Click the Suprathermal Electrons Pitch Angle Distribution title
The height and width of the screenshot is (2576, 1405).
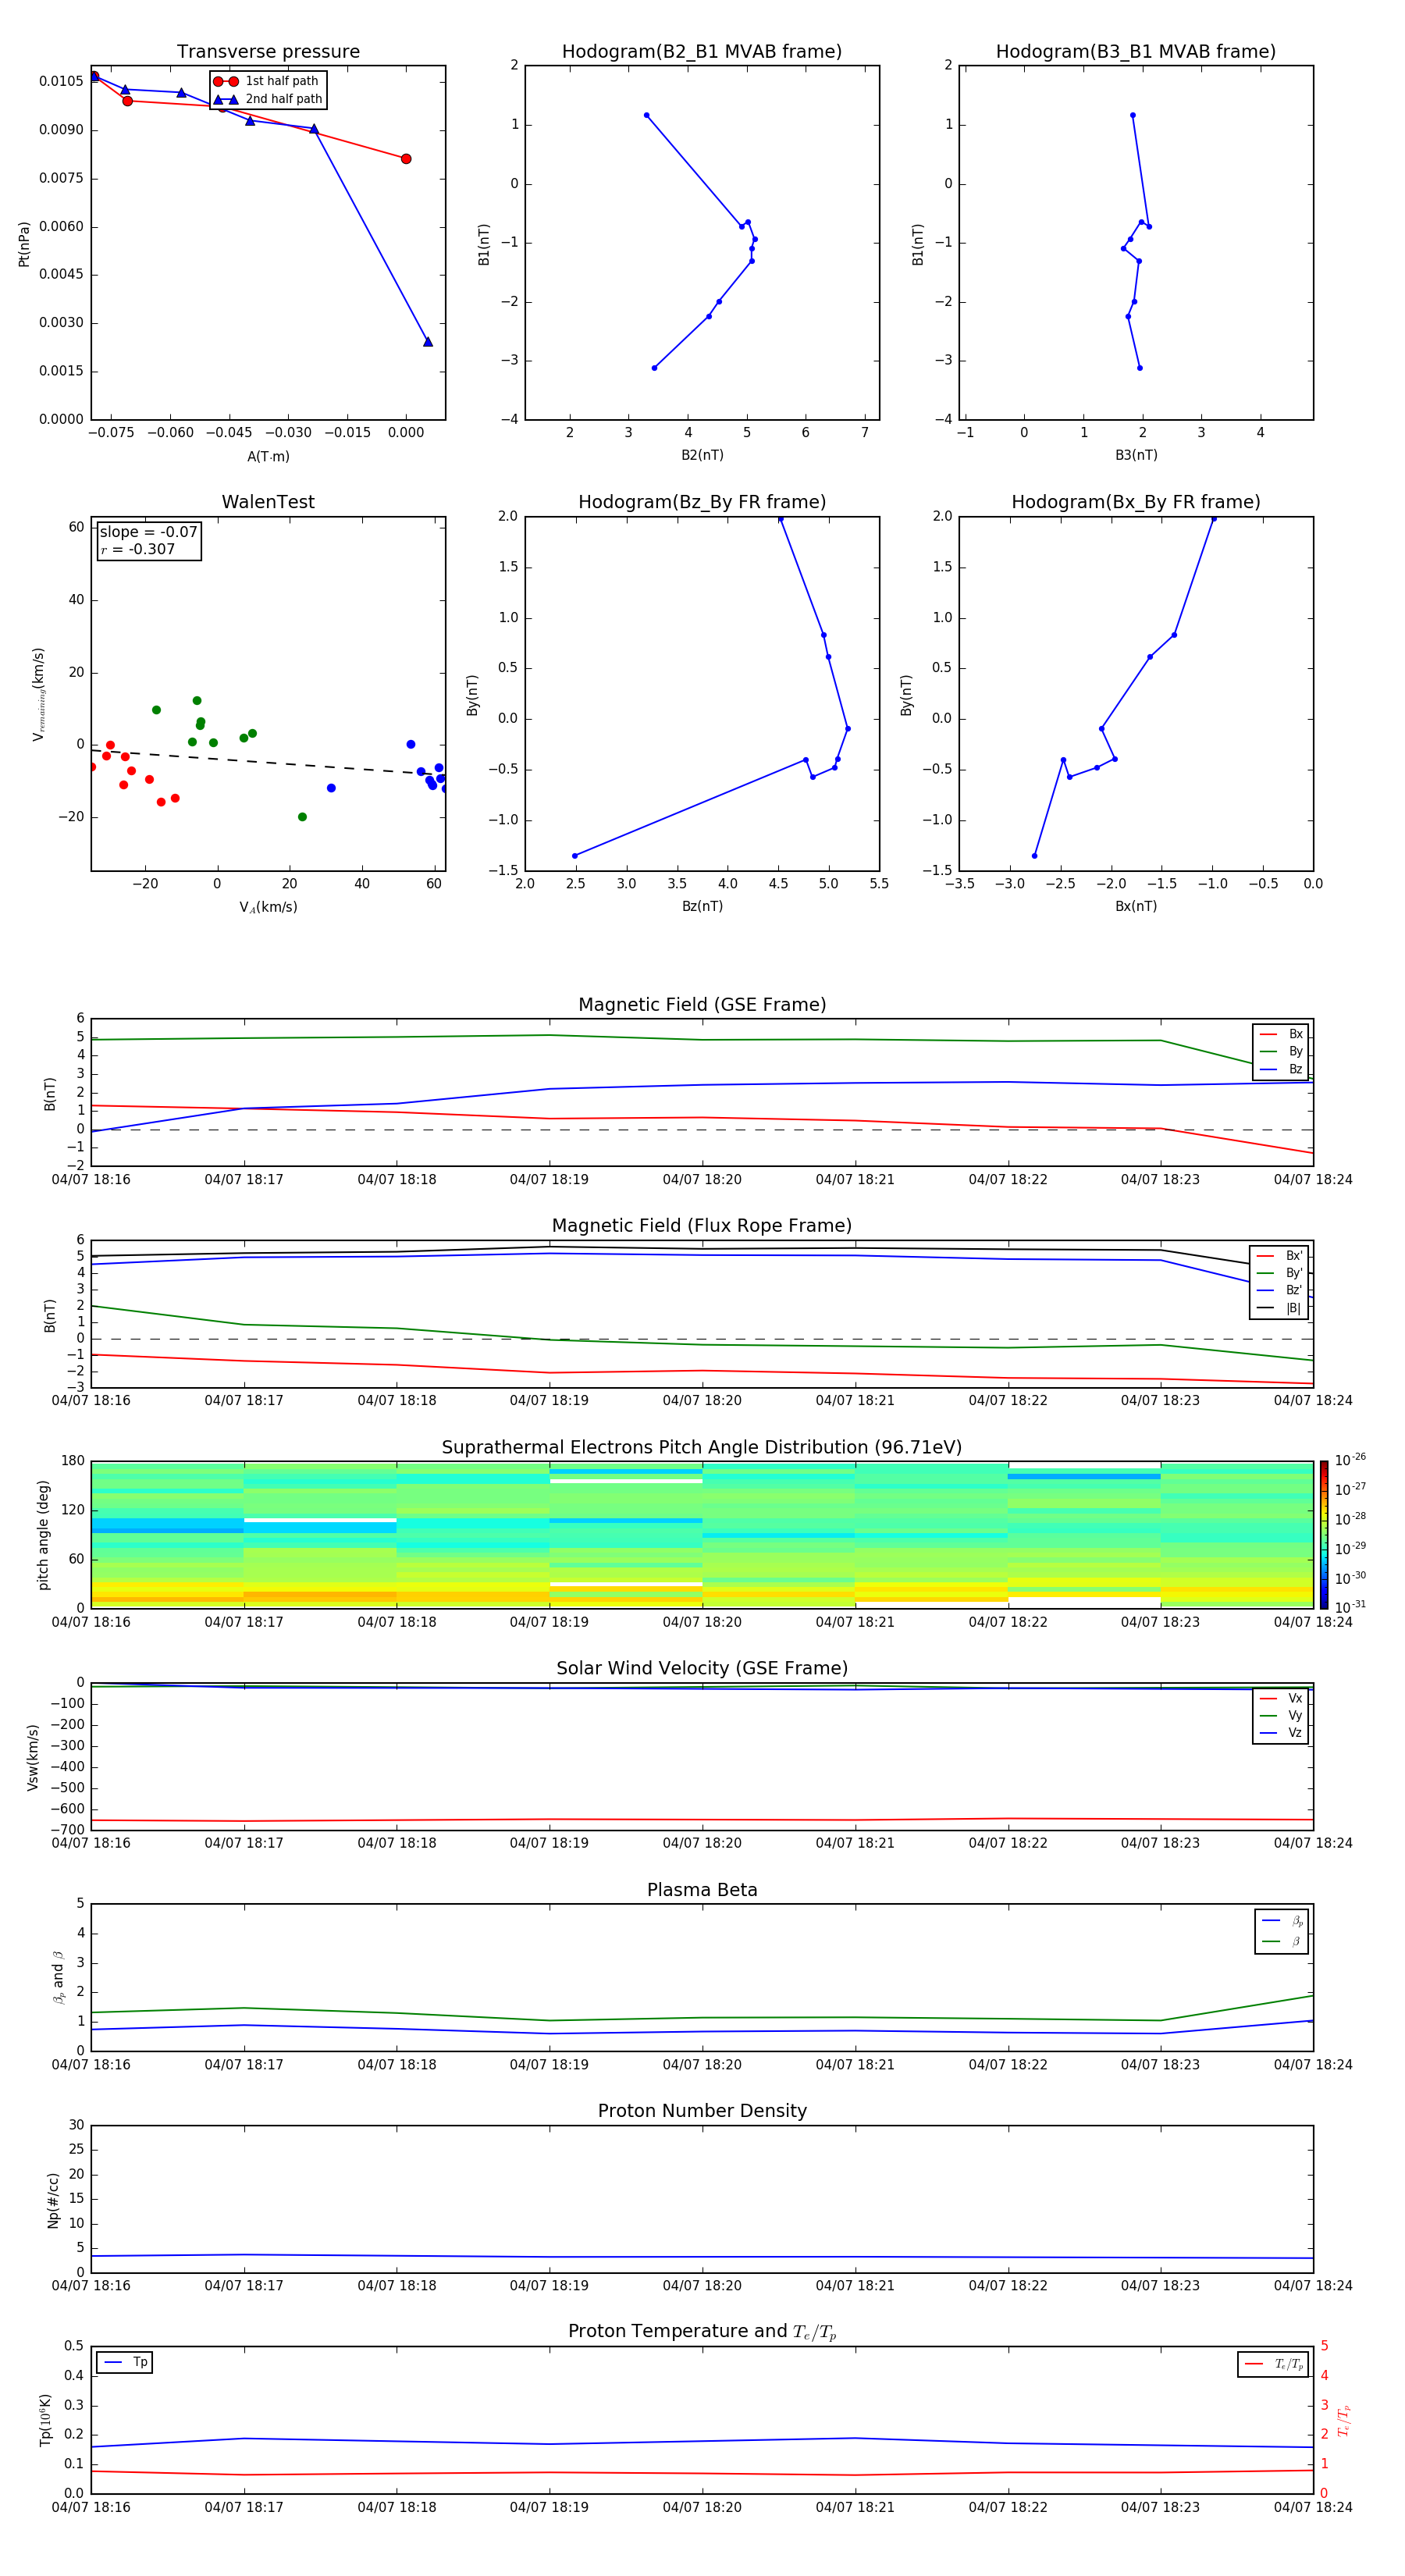[702, 1448]
